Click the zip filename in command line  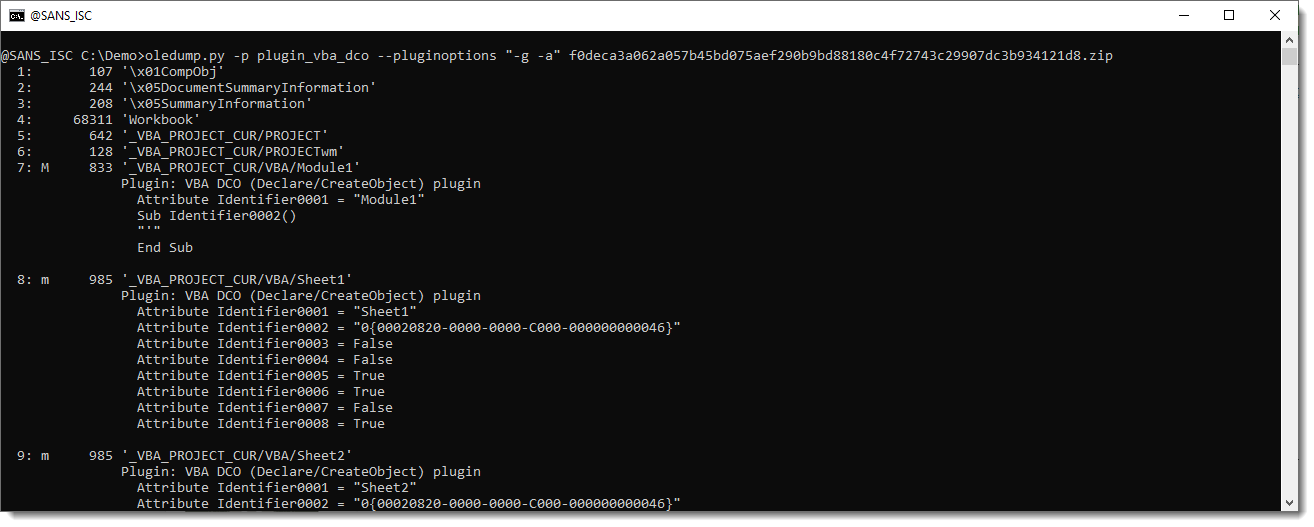[840, 56]
